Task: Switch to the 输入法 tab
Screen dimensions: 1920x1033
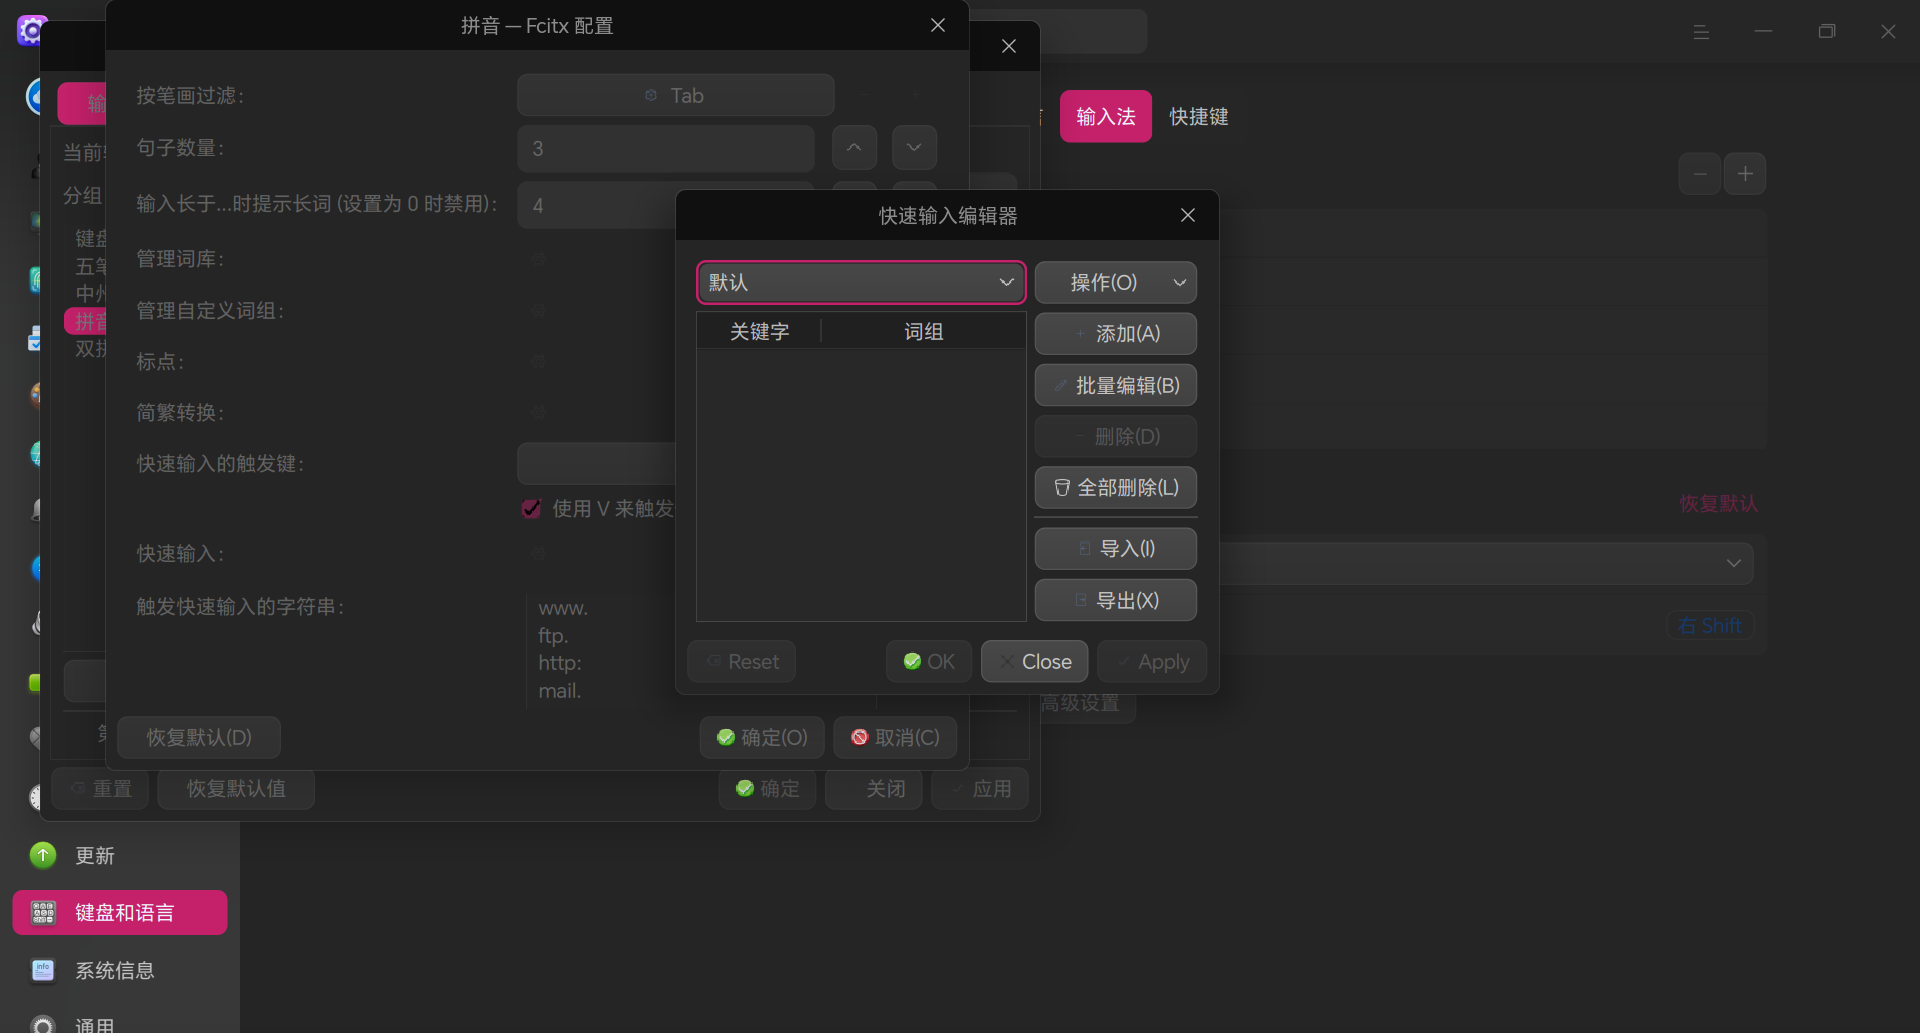Action: coord(1106,117)
